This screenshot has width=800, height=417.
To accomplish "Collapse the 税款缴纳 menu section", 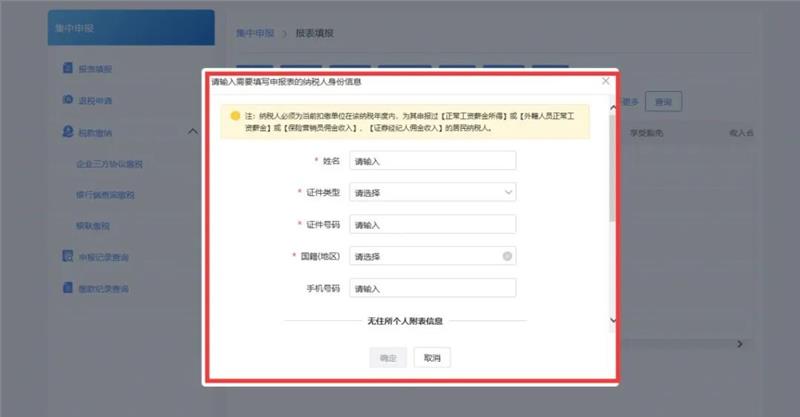I will (x=193, y=133).
